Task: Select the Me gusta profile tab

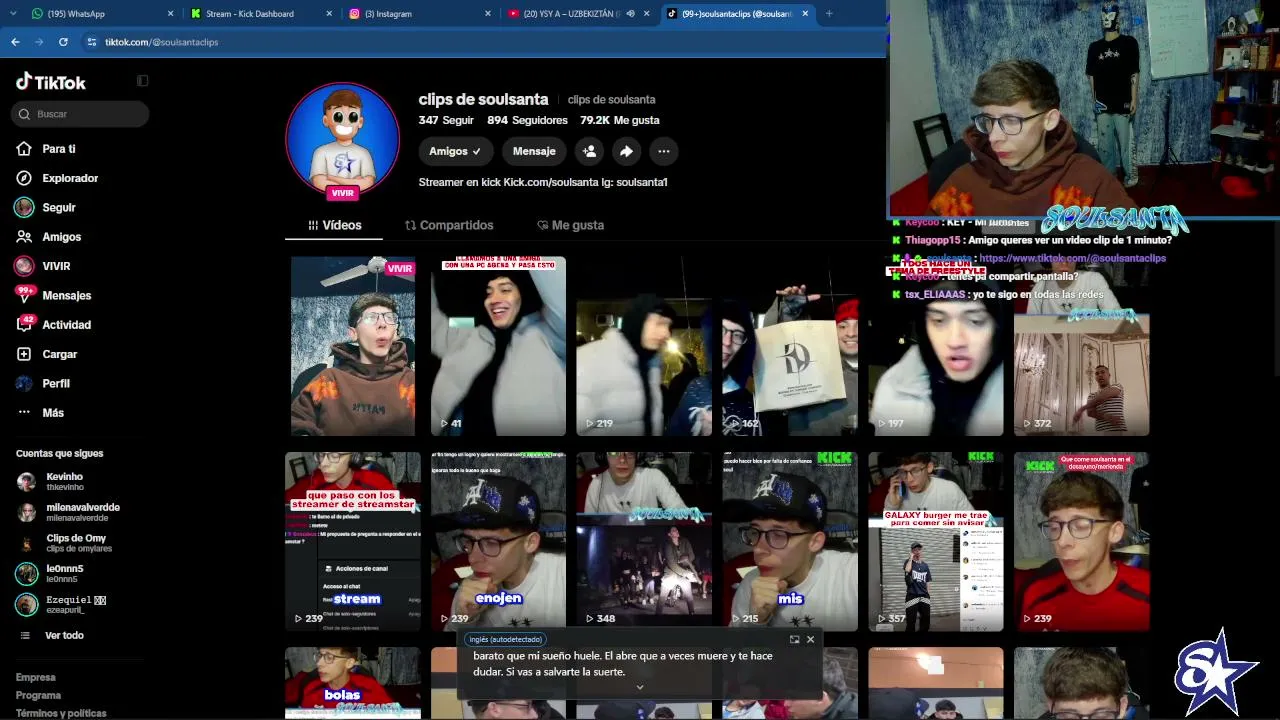Action: (570, 225)
